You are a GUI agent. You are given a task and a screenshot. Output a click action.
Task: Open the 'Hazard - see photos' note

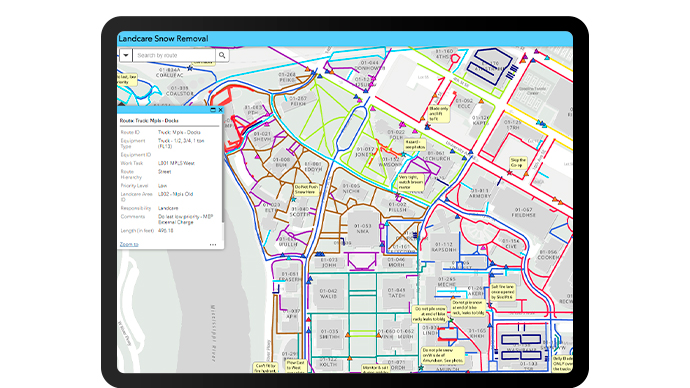(415, 145)
